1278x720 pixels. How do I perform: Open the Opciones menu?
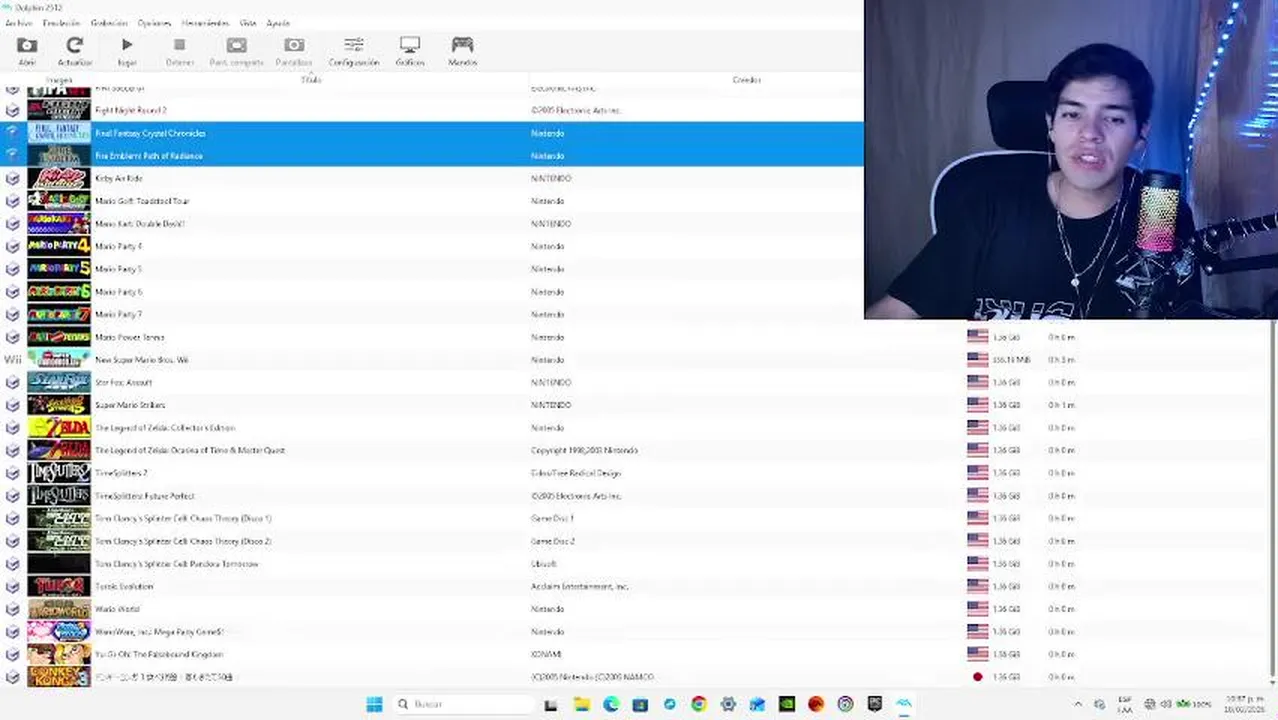(x=154, y=23)
